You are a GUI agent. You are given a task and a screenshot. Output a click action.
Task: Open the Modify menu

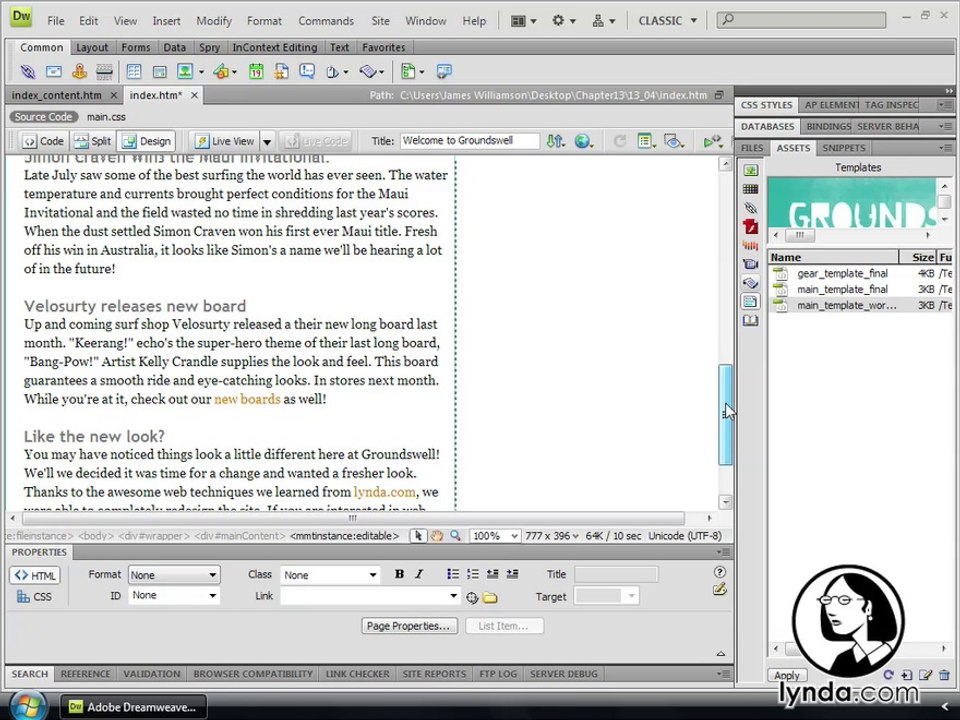tap(214, 21)
